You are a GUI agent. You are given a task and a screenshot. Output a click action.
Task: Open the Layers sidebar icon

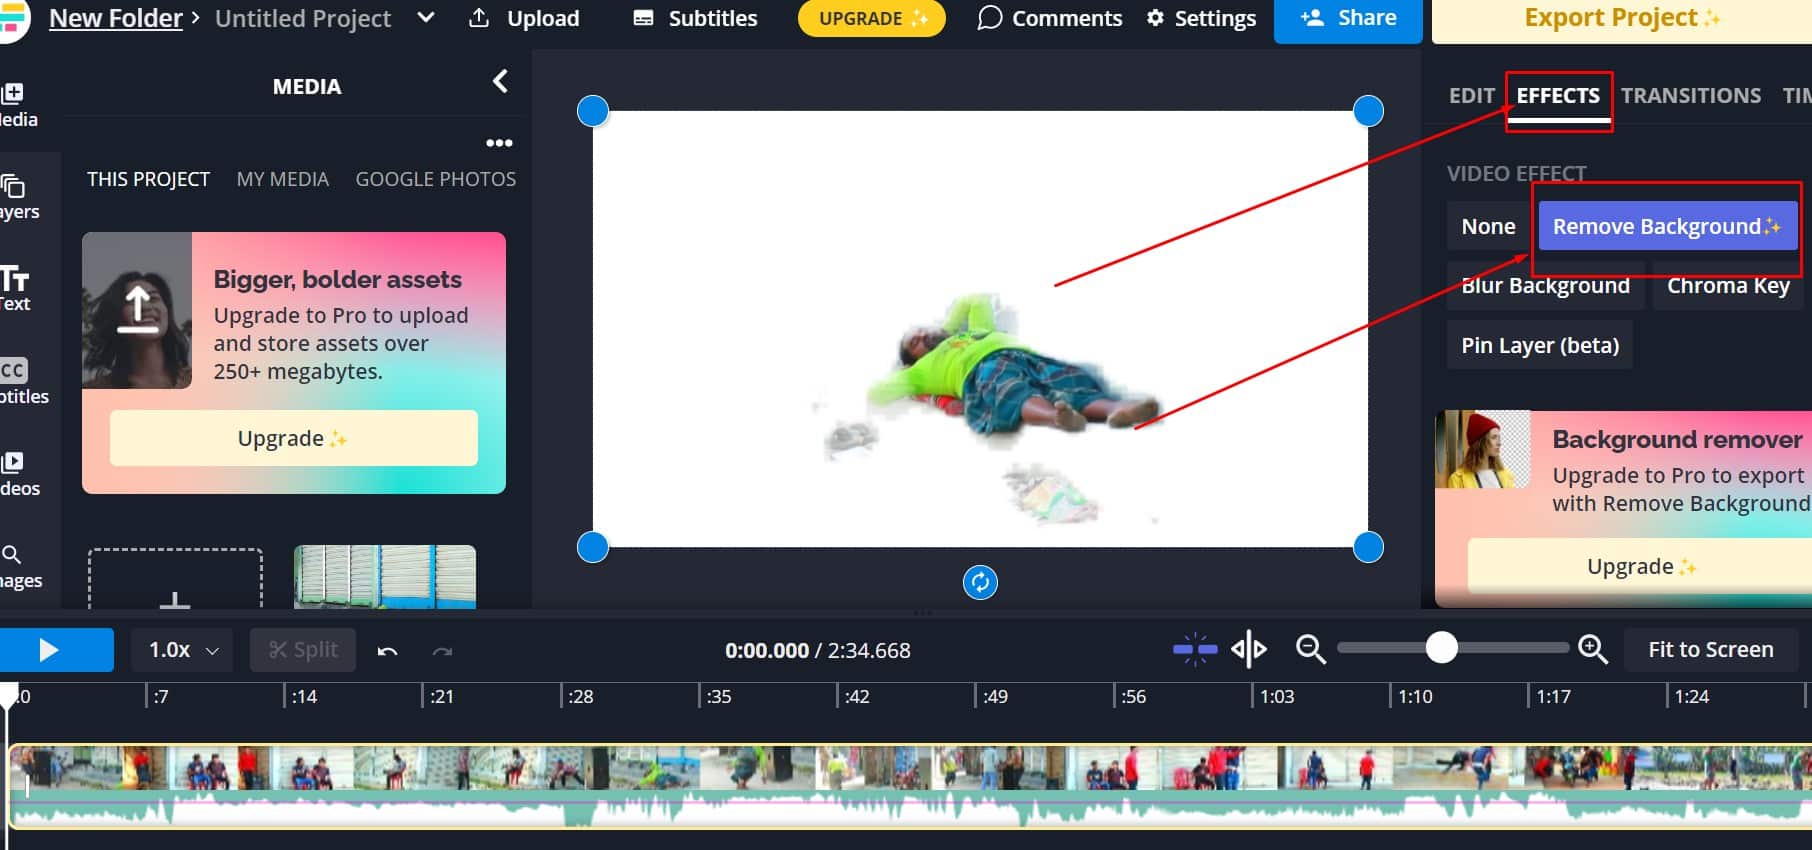point(14,197)
